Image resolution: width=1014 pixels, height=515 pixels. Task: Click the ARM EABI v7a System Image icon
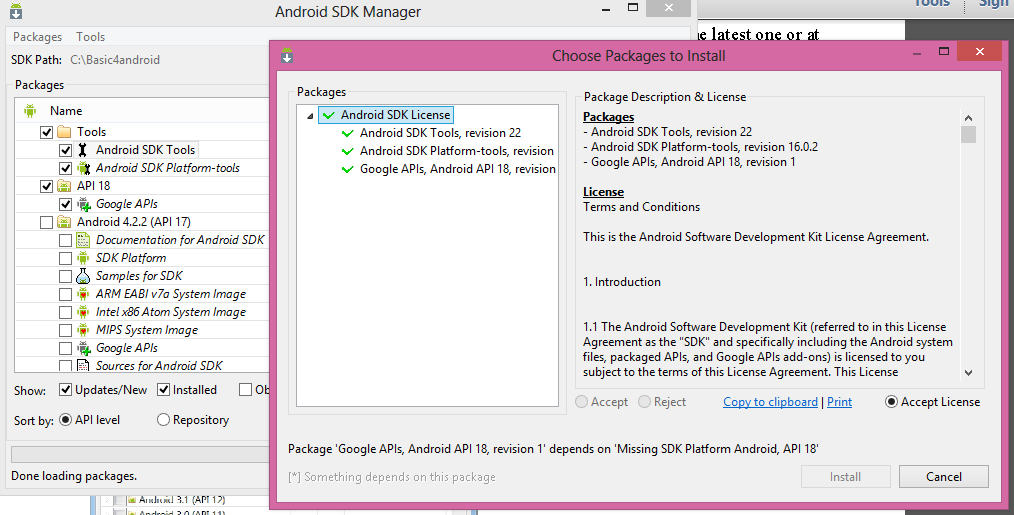click(83, 294)
